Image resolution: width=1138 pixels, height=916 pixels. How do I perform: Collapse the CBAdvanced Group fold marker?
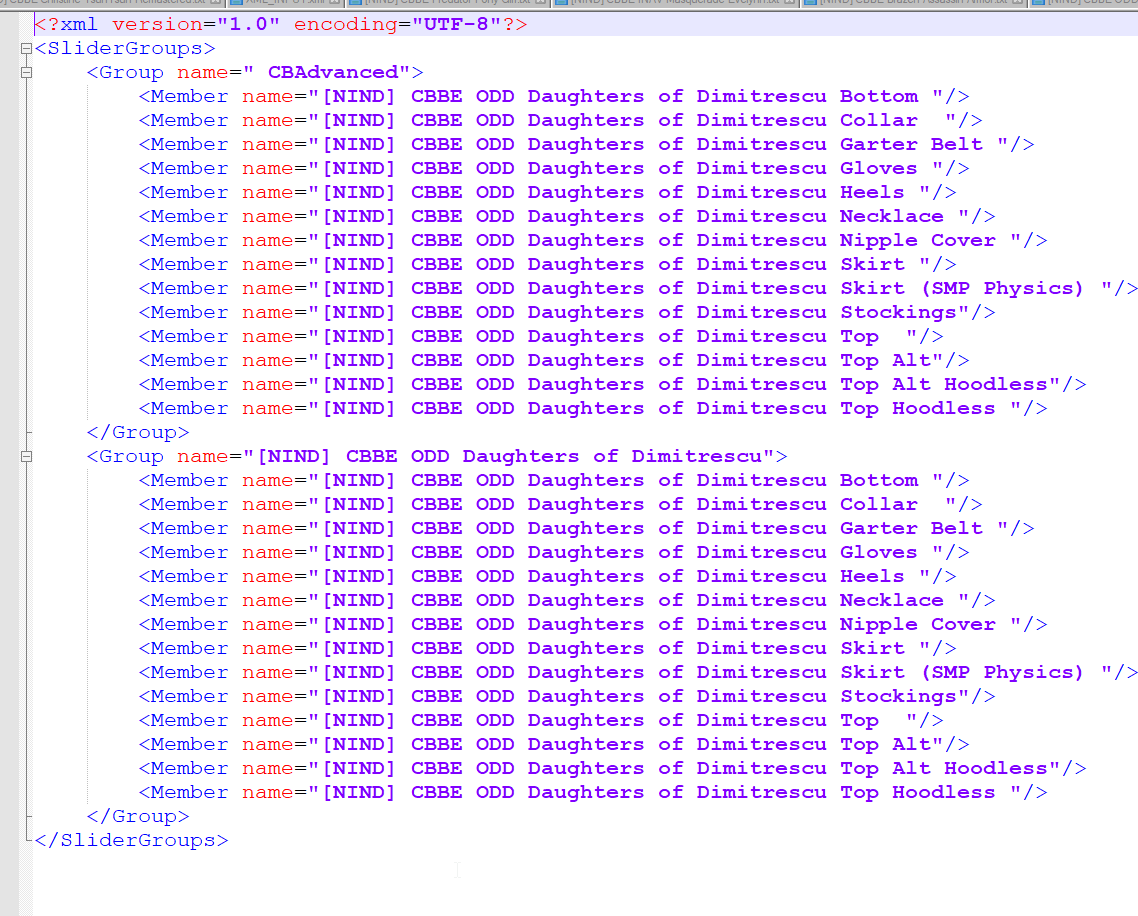coord(26,73)
